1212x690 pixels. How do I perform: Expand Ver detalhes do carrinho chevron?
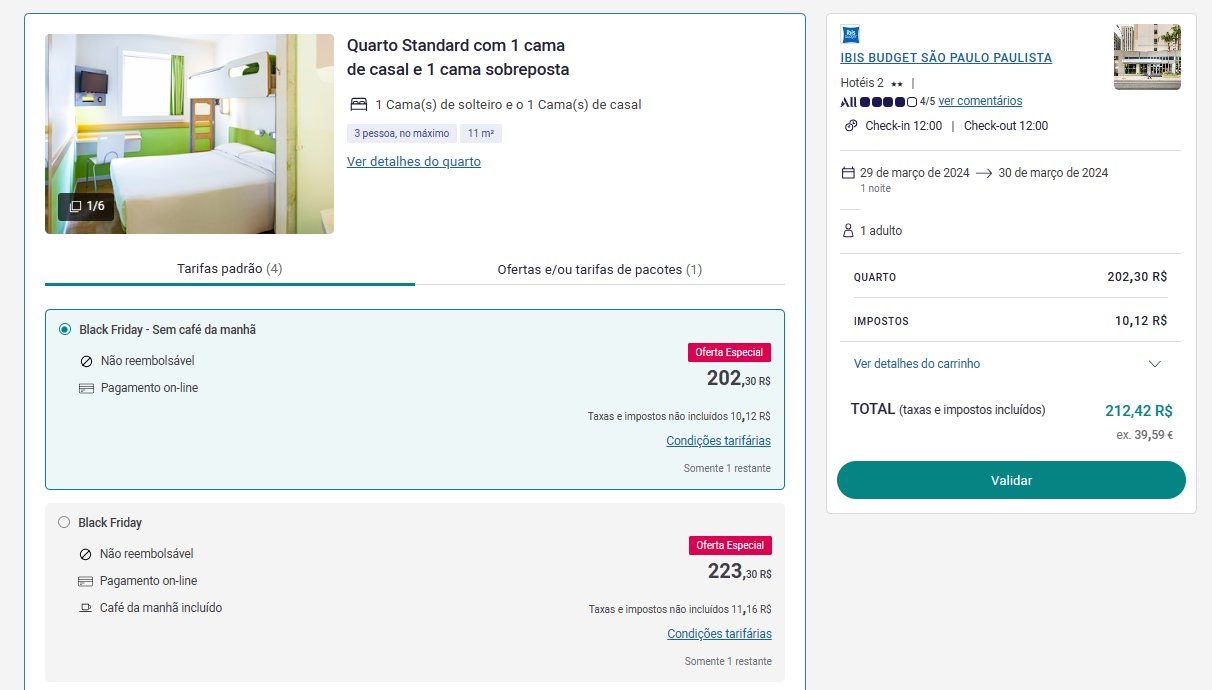pos(1155,364)
